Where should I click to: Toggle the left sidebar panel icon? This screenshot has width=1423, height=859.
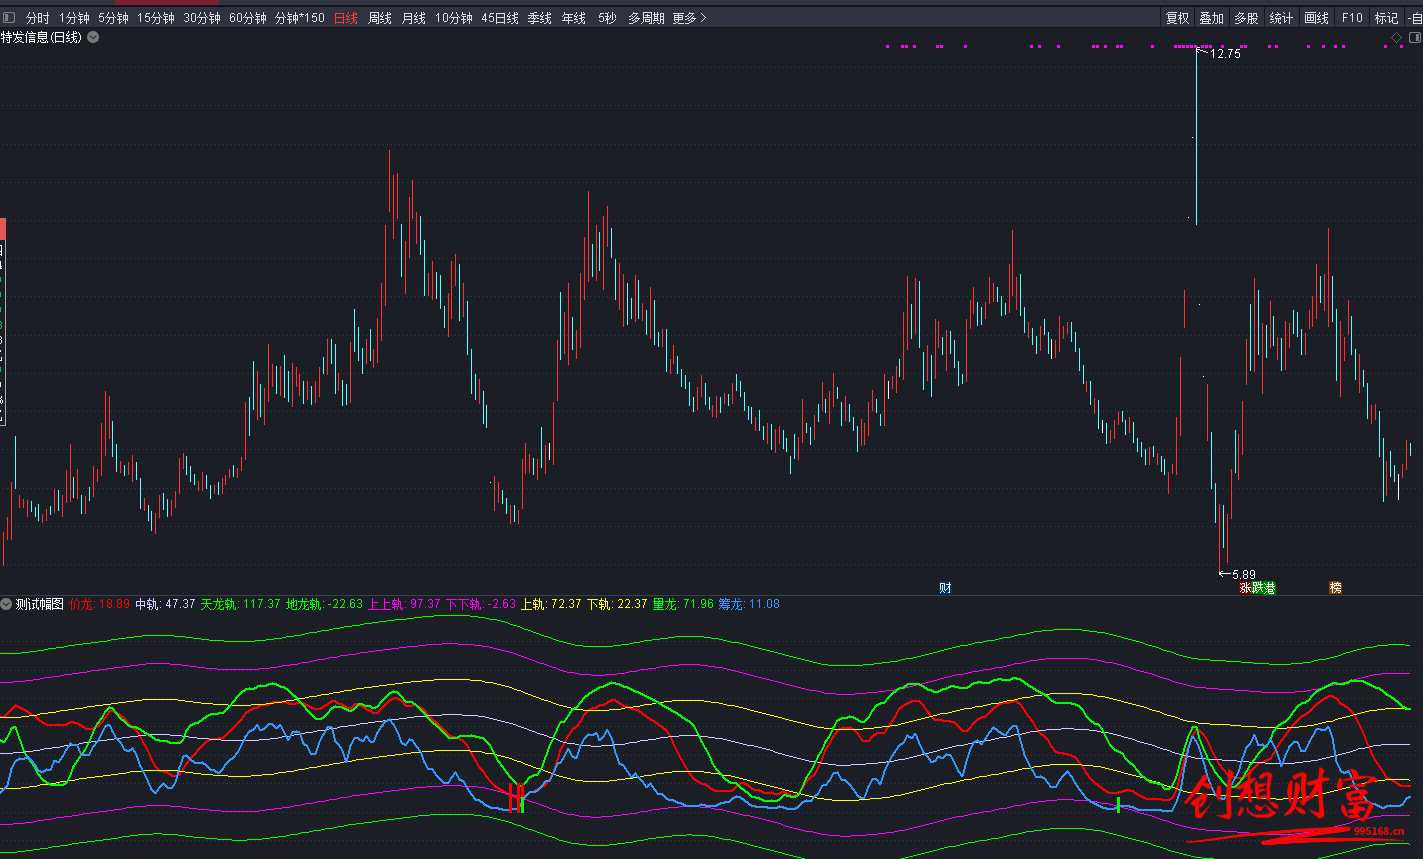tap(9, 18)
